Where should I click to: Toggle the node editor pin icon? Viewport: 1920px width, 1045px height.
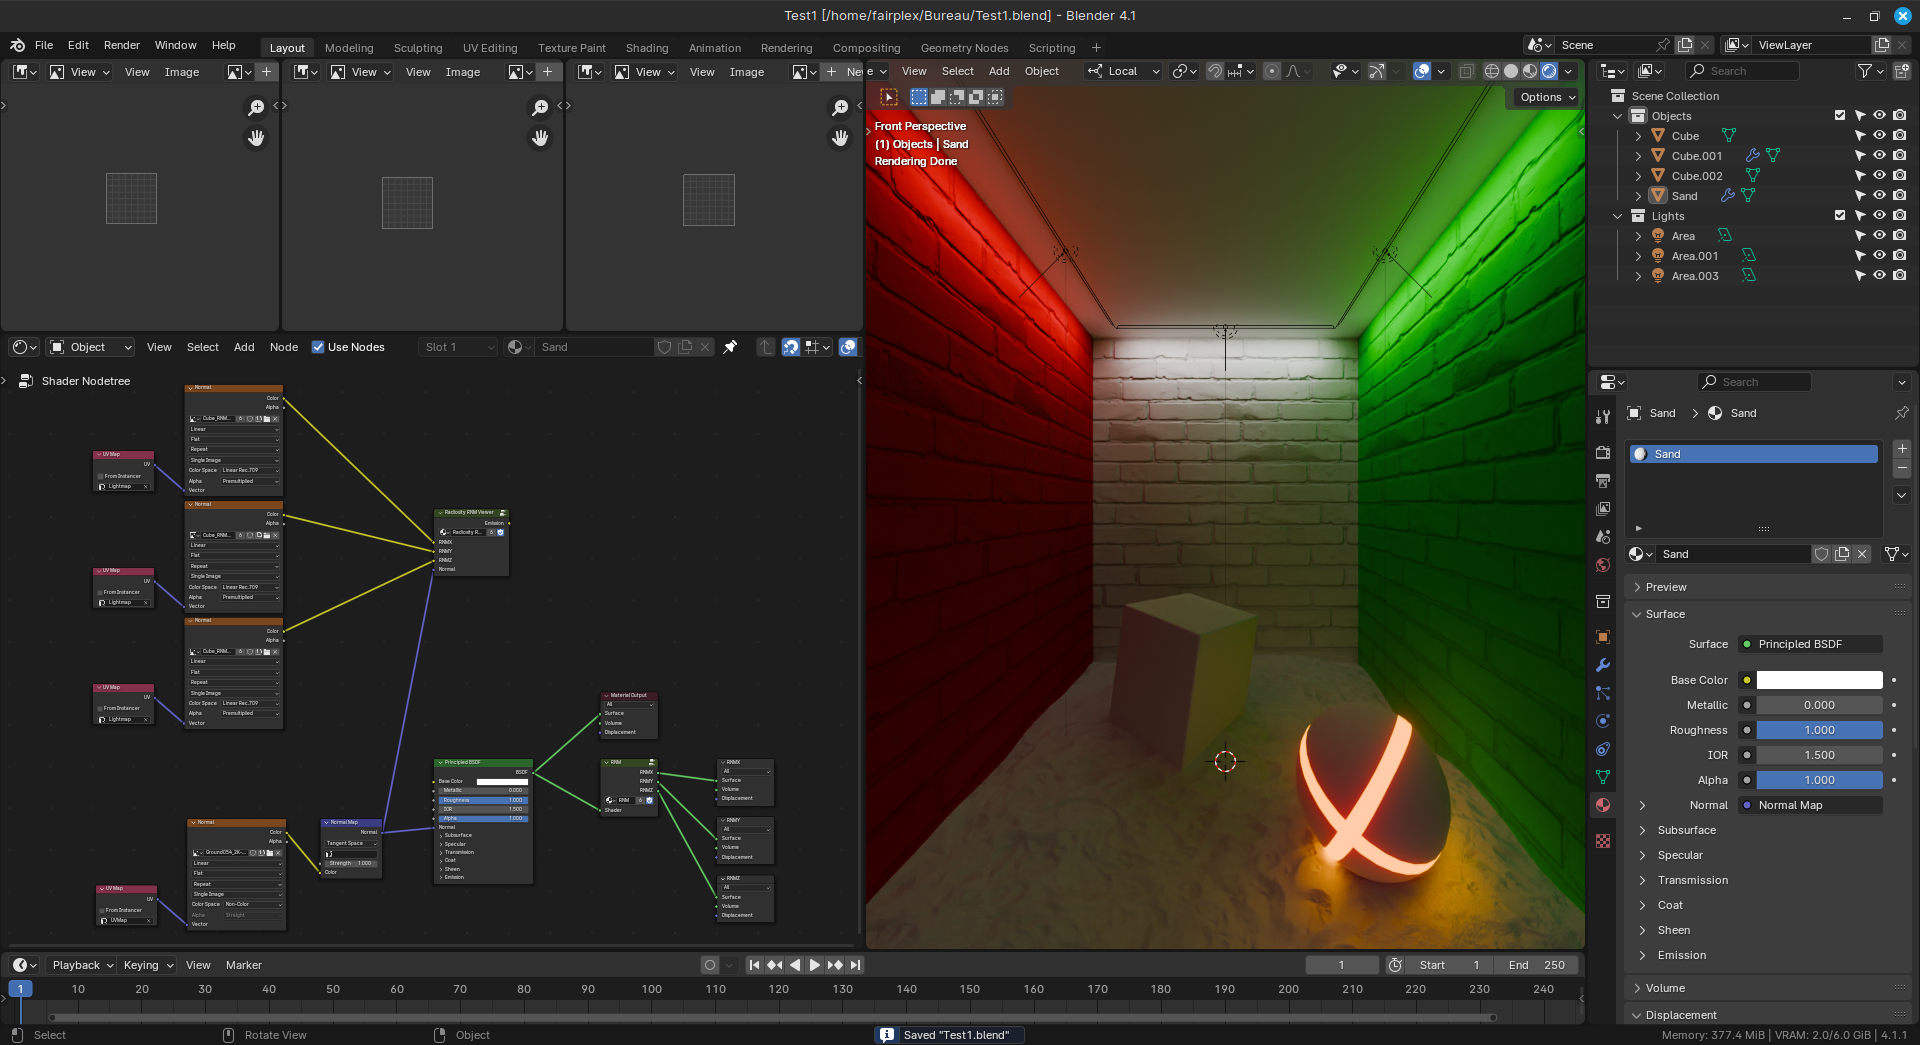coord(730,347)
